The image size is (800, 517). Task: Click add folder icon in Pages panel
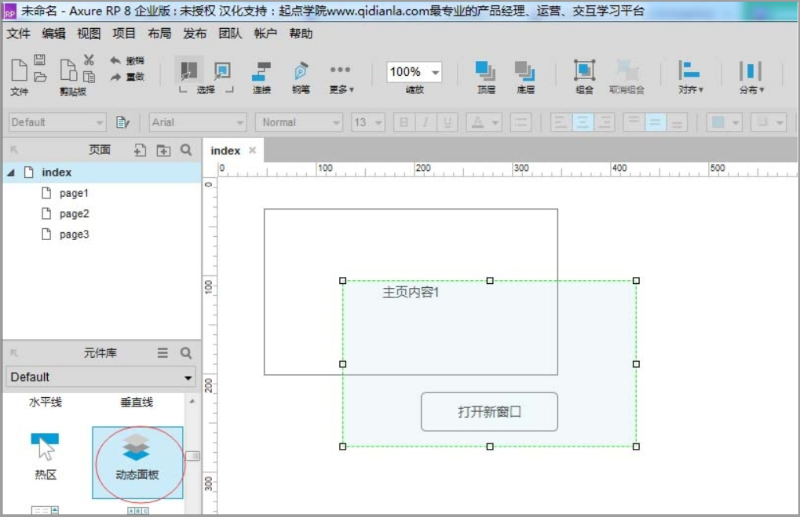163,150
